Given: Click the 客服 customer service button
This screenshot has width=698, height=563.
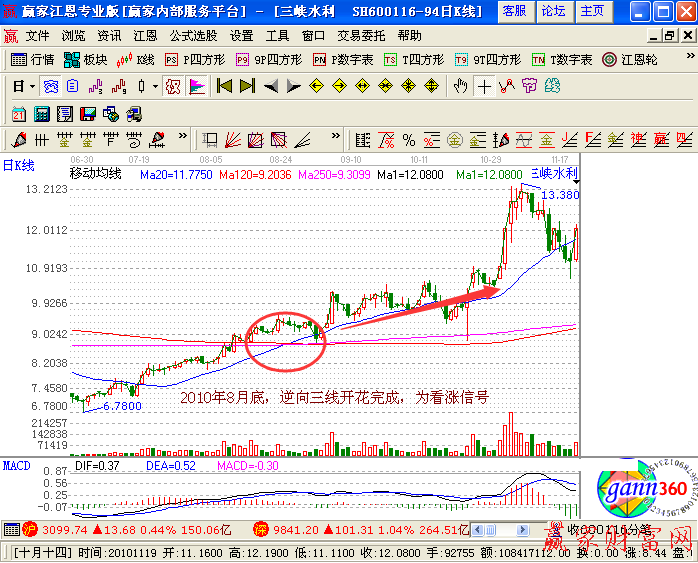Looking at the screenshot, I should coord(514,11).
